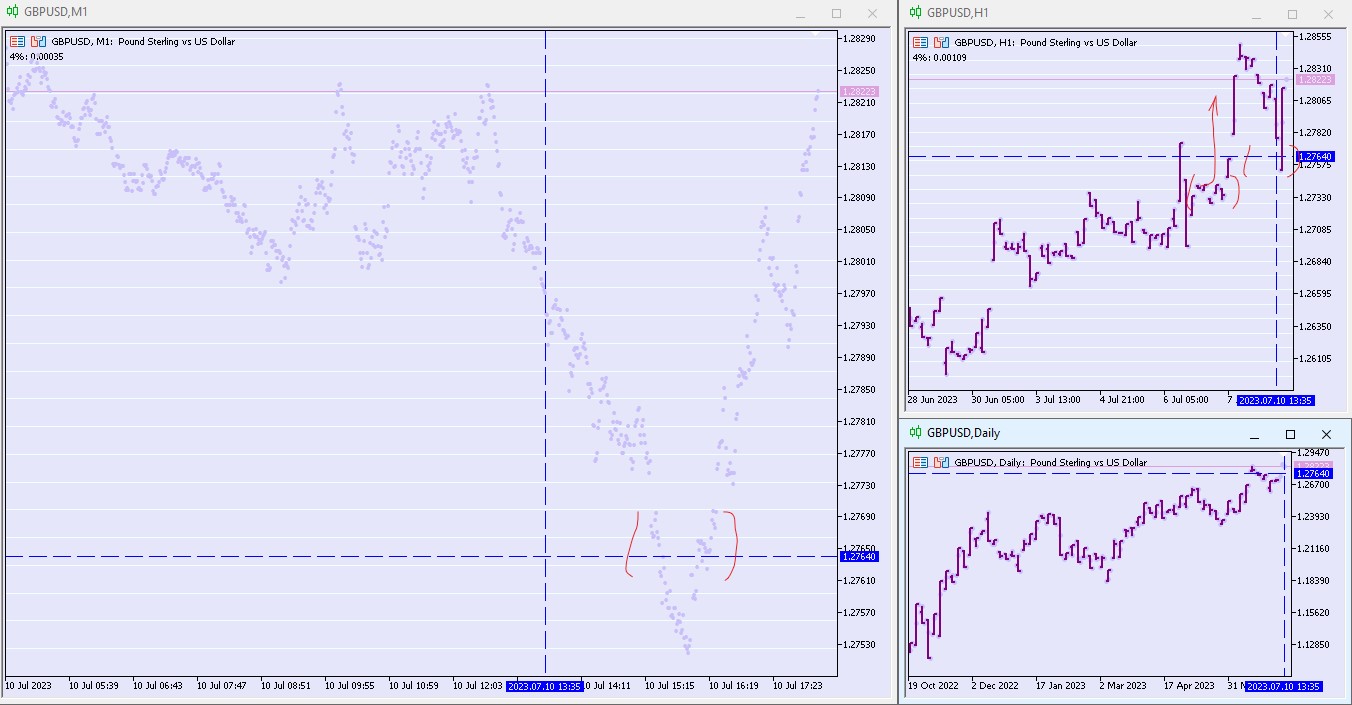The width and height of the screenshot is (1352, 705).
Task: Click 'GBPUSD, Daily: Pound Sterling vs US Dollar' chart caption
Action: coord(1050,463)
